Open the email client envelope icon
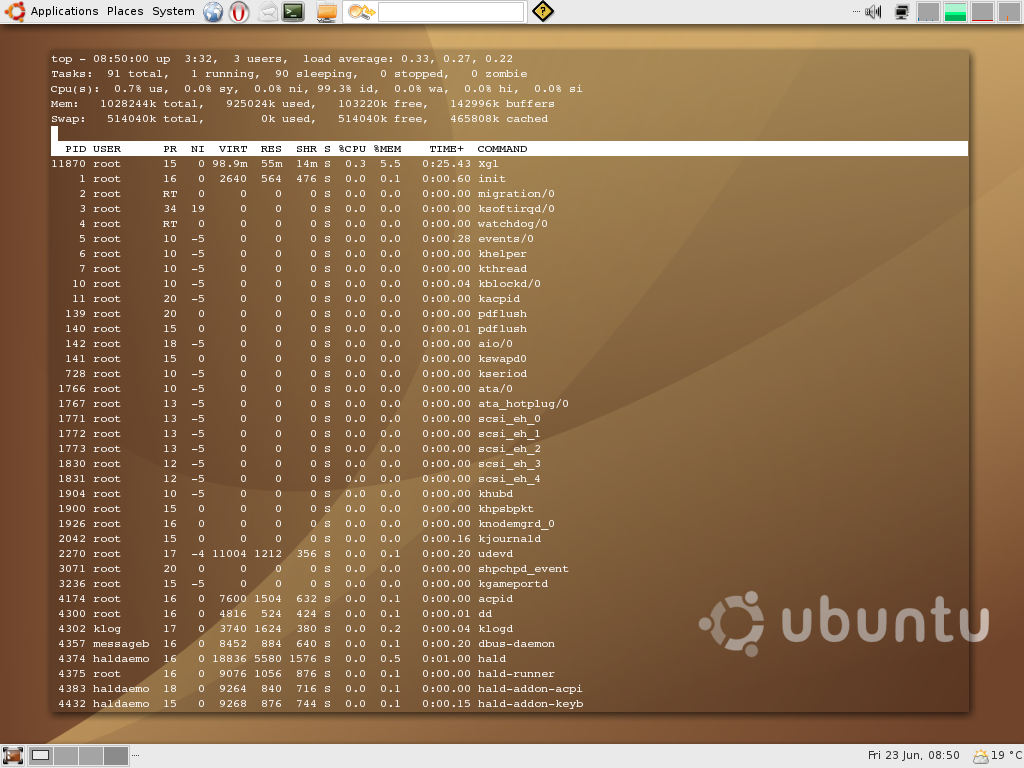This screenshot has width=1024, height=768. coord(266,11)
